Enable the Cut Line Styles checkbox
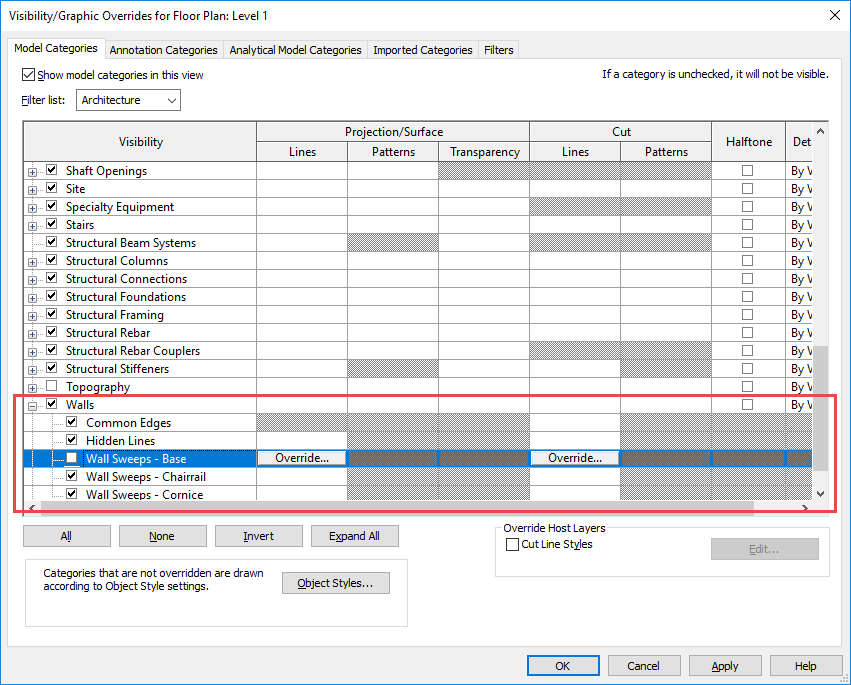This screenshot has width=851, height=685. pyautogui.click(x=512, y=544)
